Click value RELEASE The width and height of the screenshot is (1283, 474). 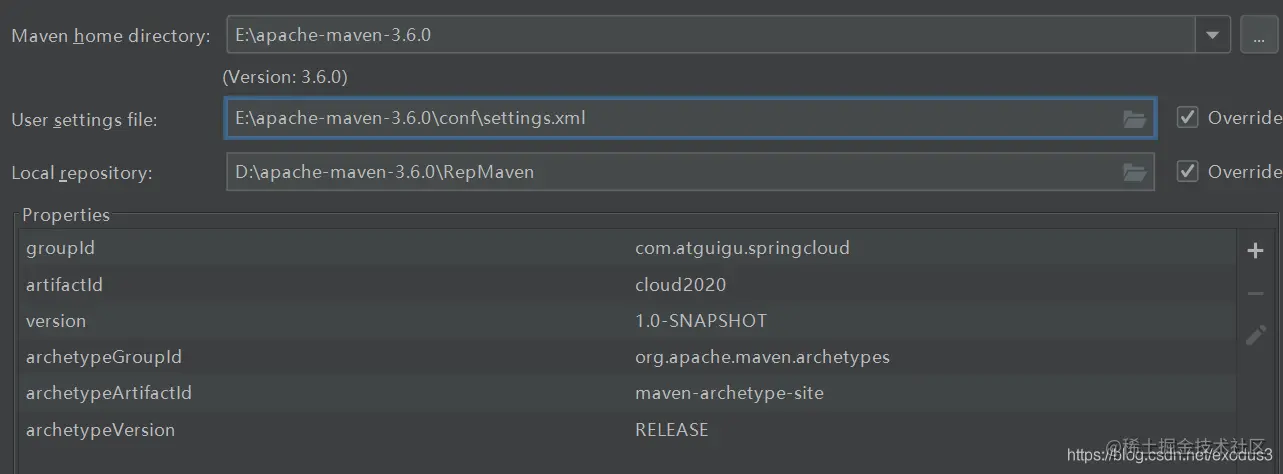(x=672, y=430)
